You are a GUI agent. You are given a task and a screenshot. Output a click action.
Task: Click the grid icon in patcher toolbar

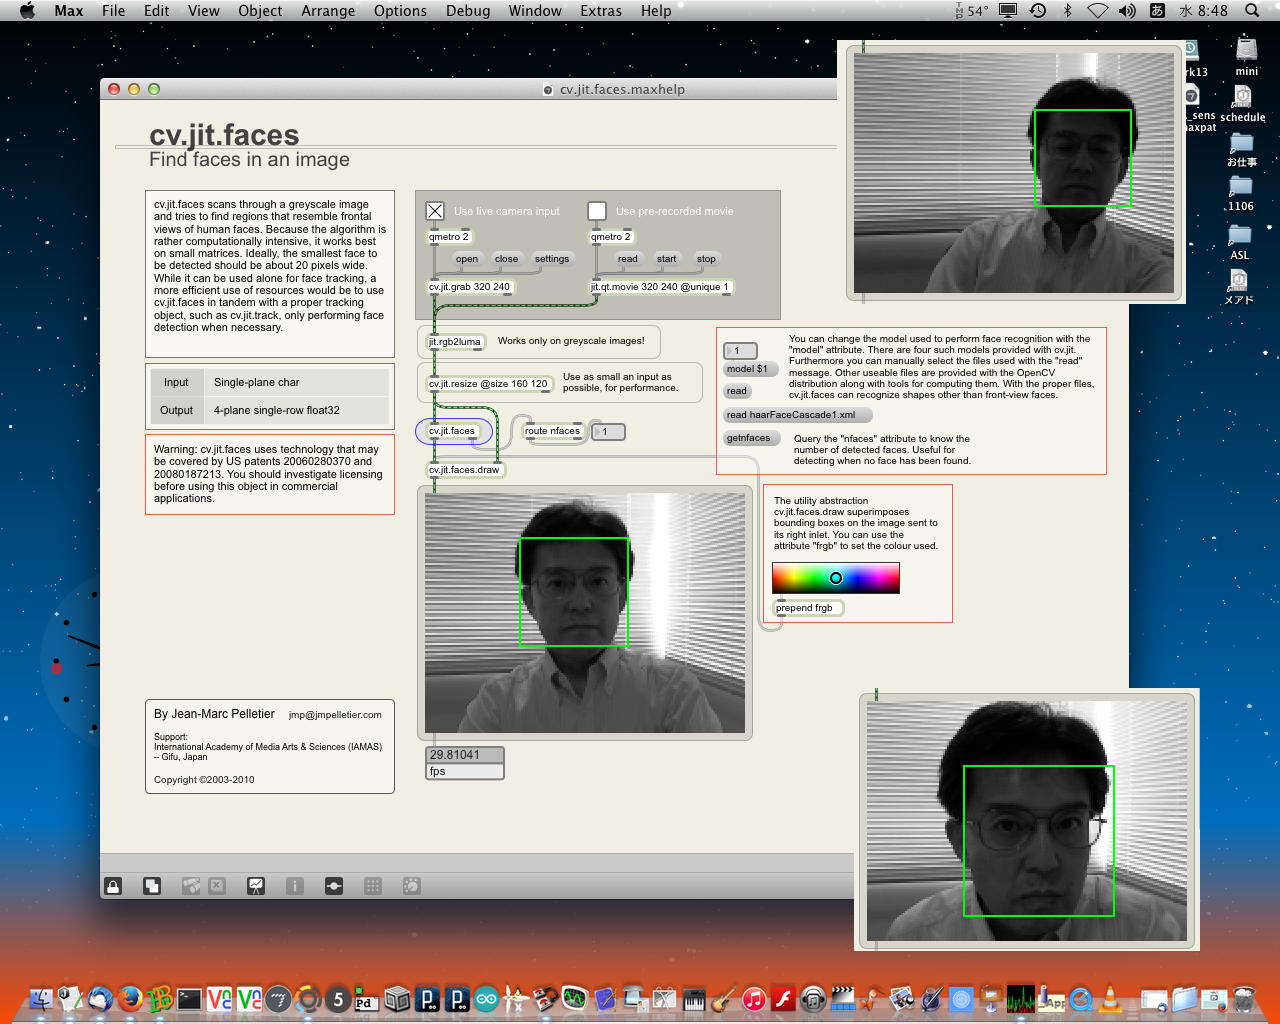pyautogui.click(x=373, y=886)
